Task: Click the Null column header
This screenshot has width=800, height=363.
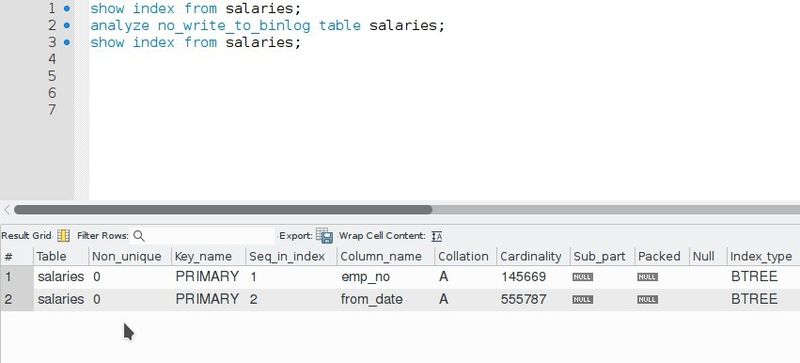Action: tap(708, 256)
